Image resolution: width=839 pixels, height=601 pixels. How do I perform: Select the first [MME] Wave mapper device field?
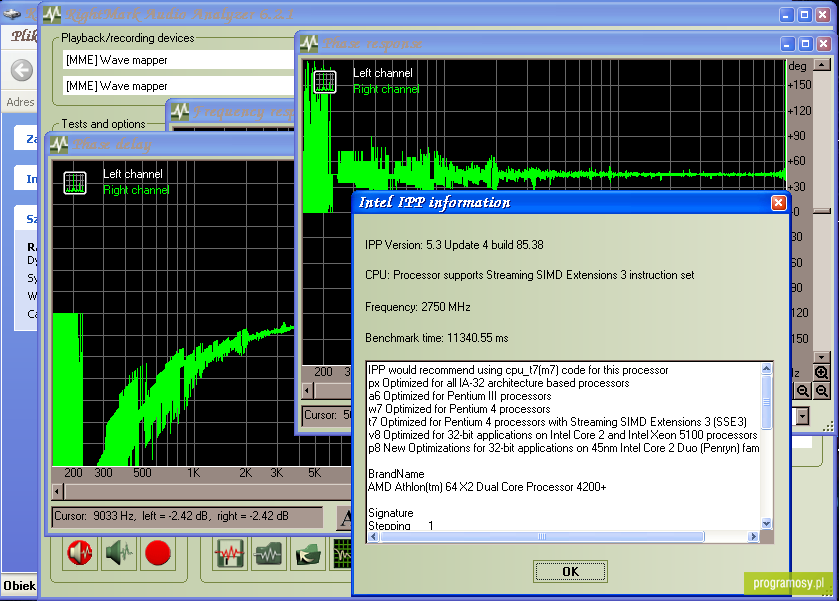tap(178, 60)
